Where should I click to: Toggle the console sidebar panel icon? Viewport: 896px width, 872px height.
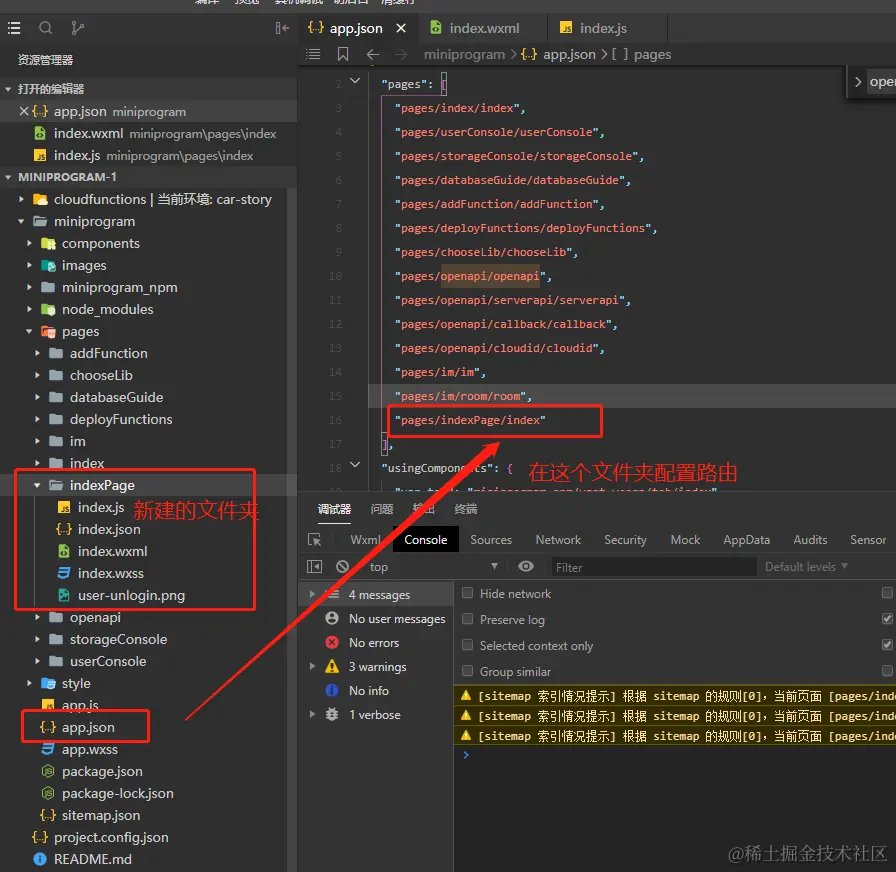click(x=315, y=567)
